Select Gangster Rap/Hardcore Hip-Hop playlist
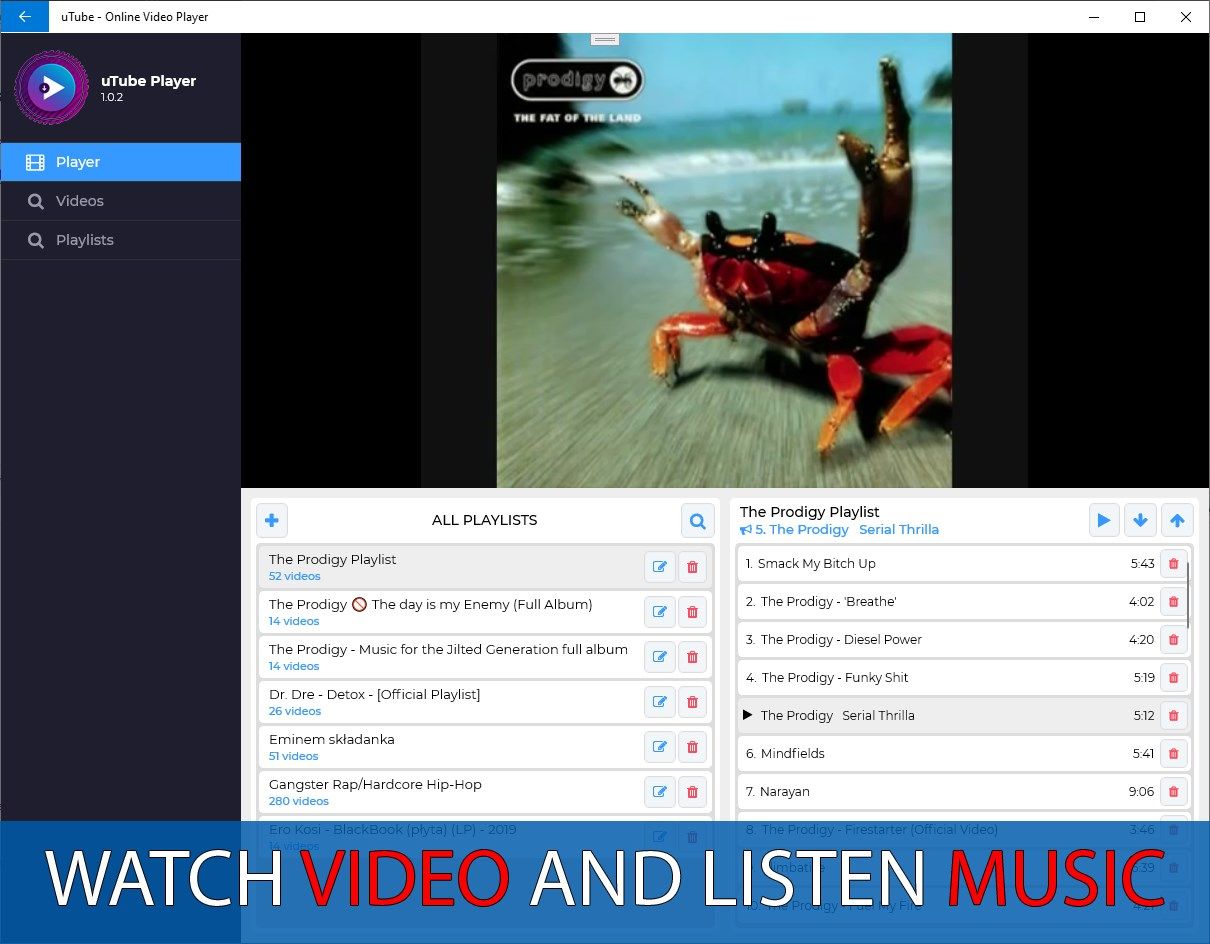This screenshot has height=944, width=1210. (485, 792)
